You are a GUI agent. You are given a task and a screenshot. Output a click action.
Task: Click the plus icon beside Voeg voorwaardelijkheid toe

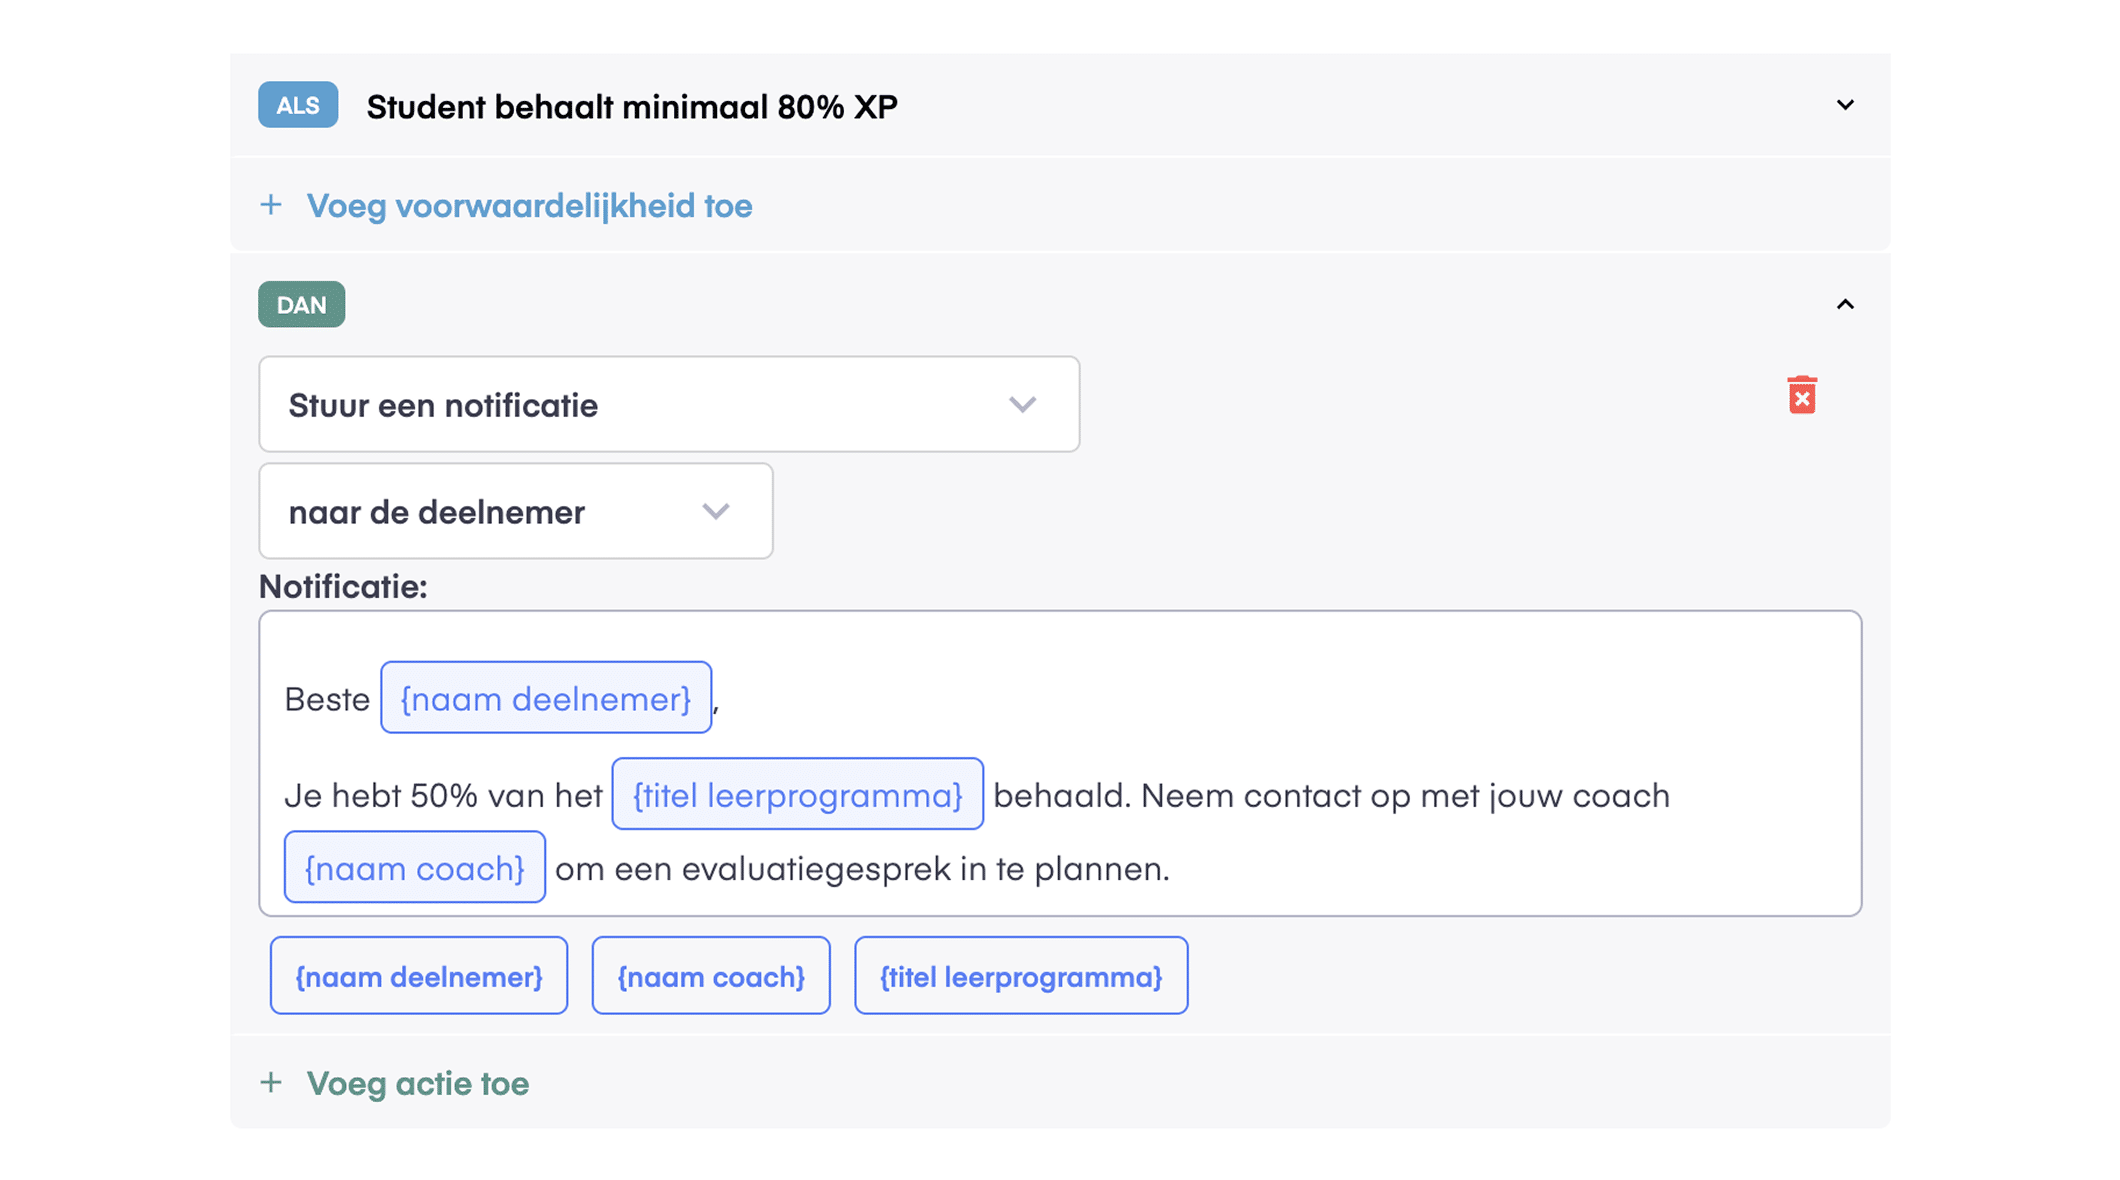271,205
